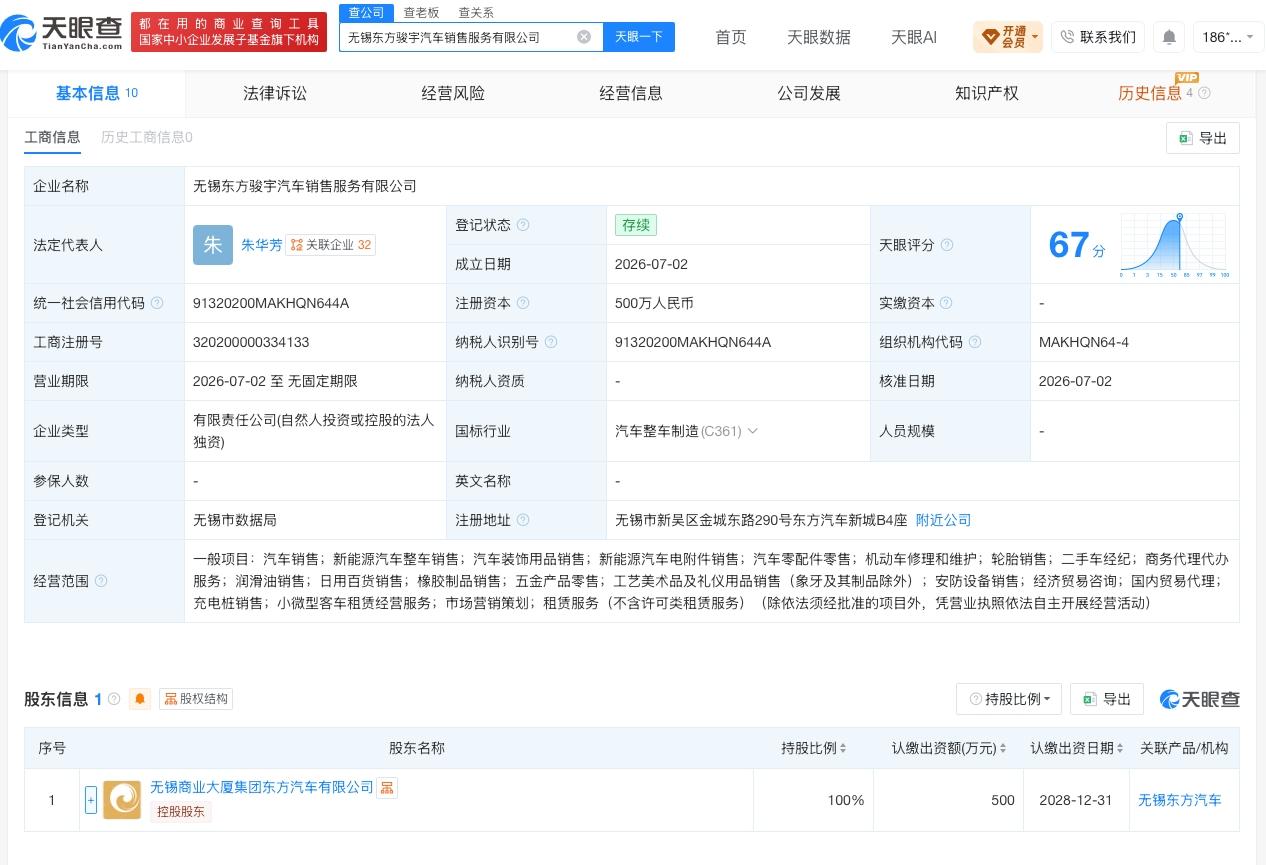This screenshot has height=865, width=1266.
Task: Switch to 查老板 search tab
Action: 421,13
